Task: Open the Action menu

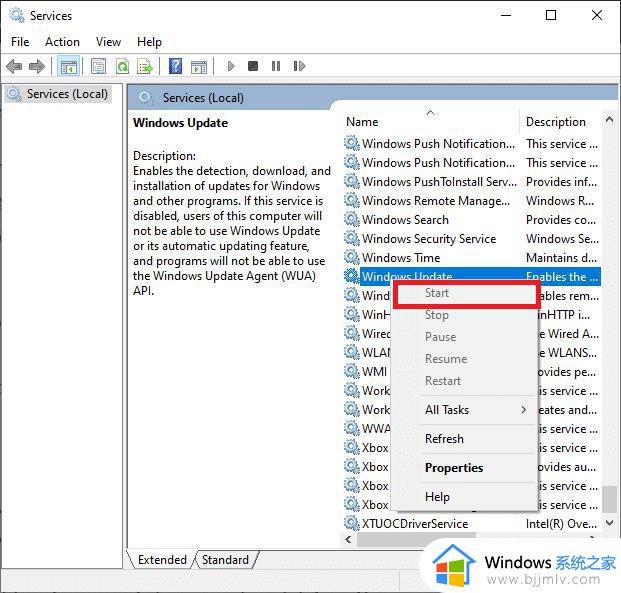Action: click(x=62, y=42)
